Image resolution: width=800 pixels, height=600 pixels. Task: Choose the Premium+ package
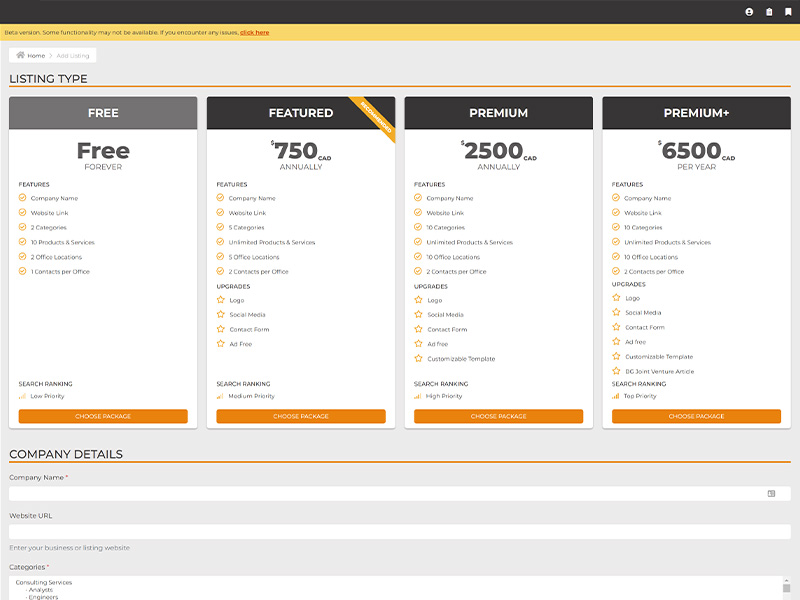696,416
